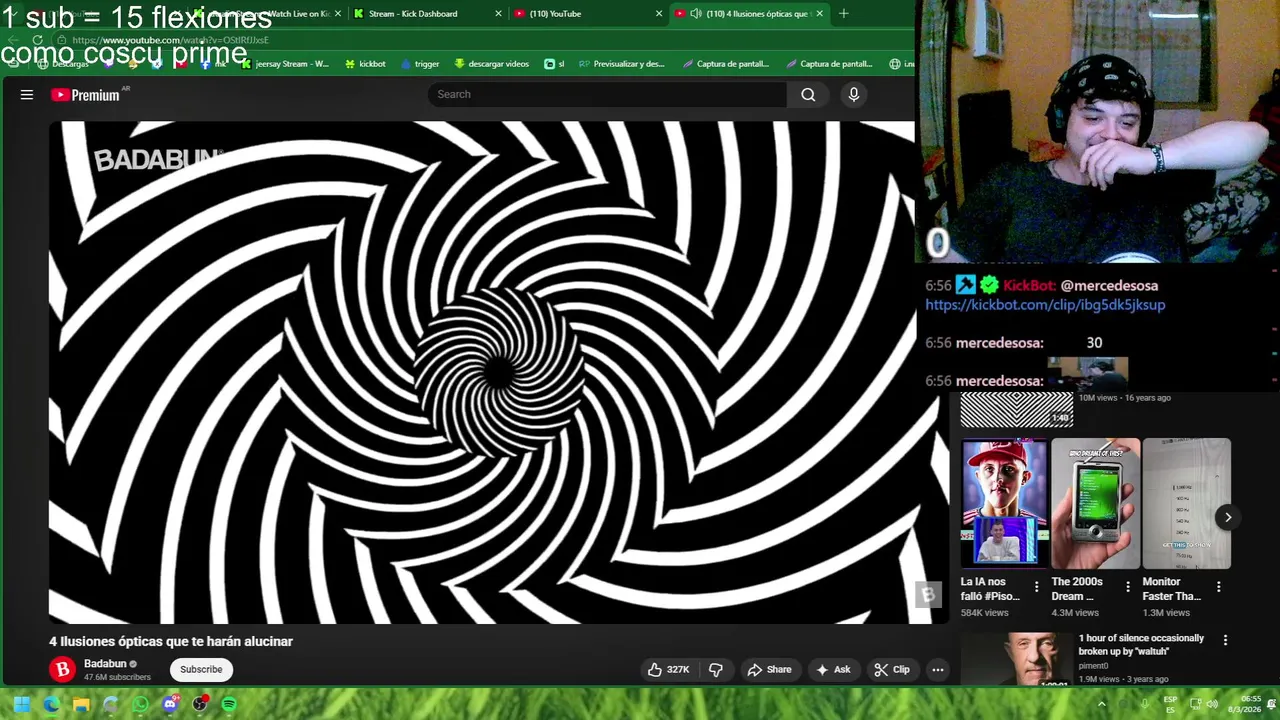Open striped thumbnail with 10M views
Screen dimensions: 1280x720
(x=1016, y=409)
